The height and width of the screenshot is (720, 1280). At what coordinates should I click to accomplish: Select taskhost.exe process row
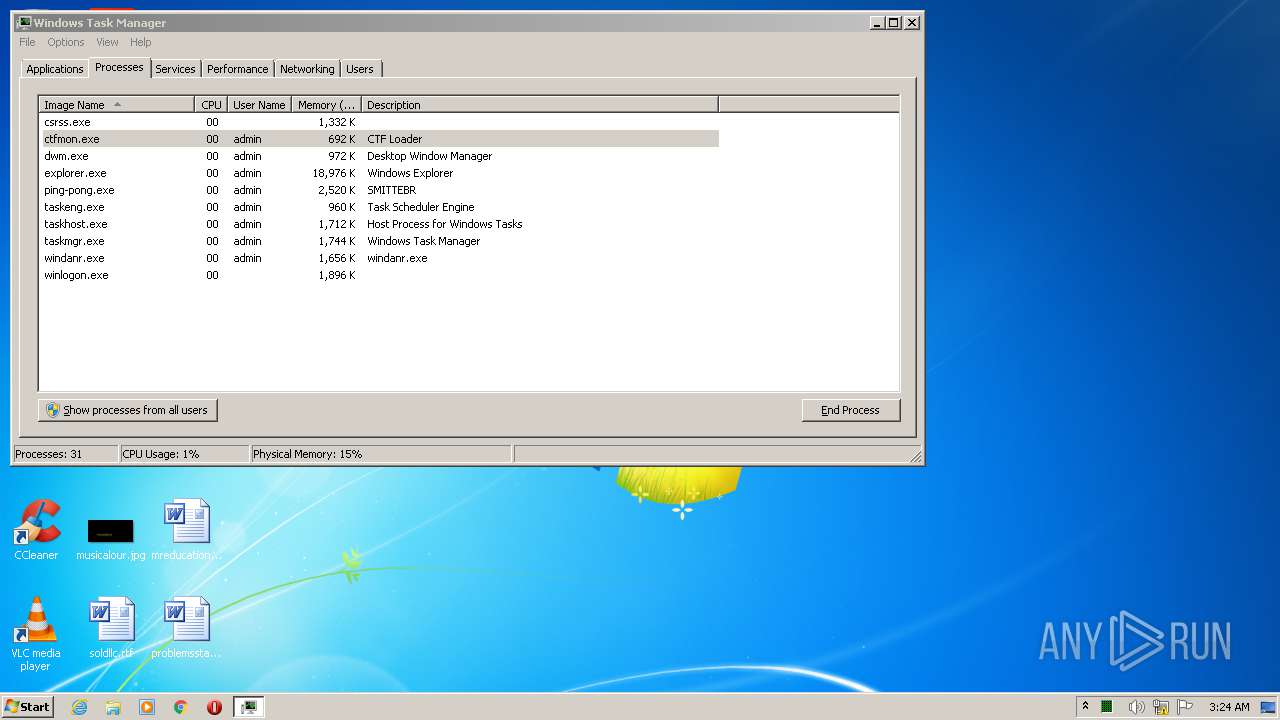tap(379, 224)
